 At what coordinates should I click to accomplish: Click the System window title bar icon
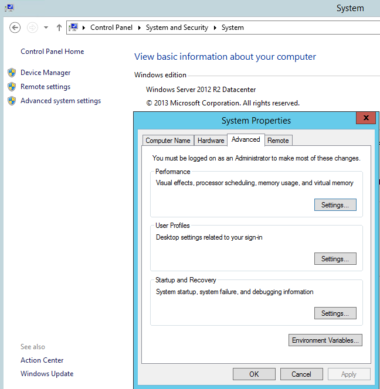[9, 7]
